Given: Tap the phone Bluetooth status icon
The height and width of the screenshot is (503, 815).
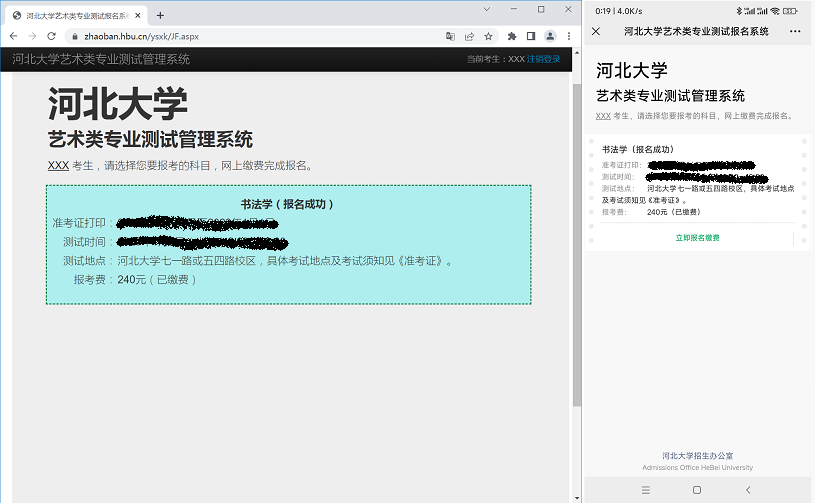Looking at the screenshot, I should point(739,11).
